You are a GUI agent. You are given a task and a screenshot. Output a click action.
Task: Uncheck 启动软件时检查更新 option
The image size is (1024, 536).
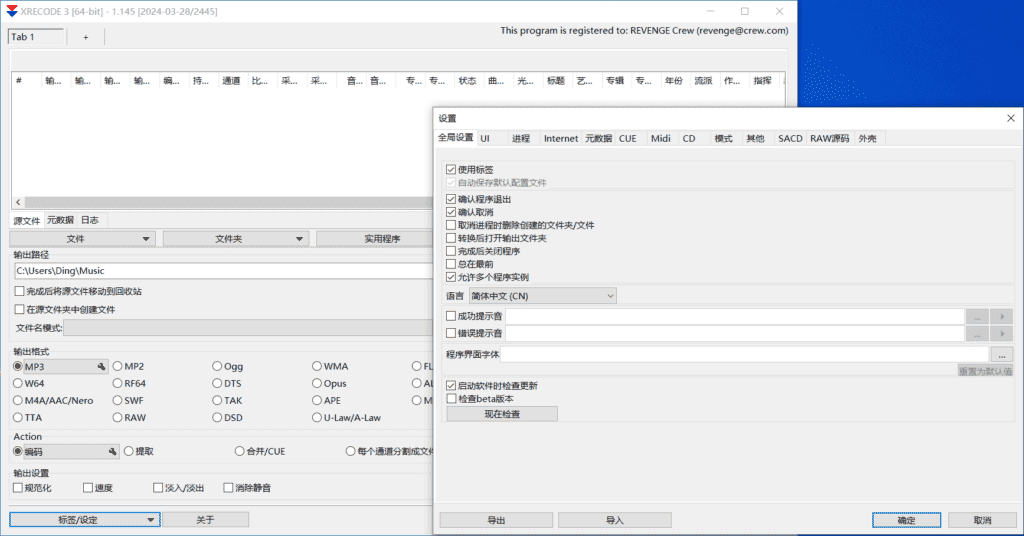pos(451,385)
